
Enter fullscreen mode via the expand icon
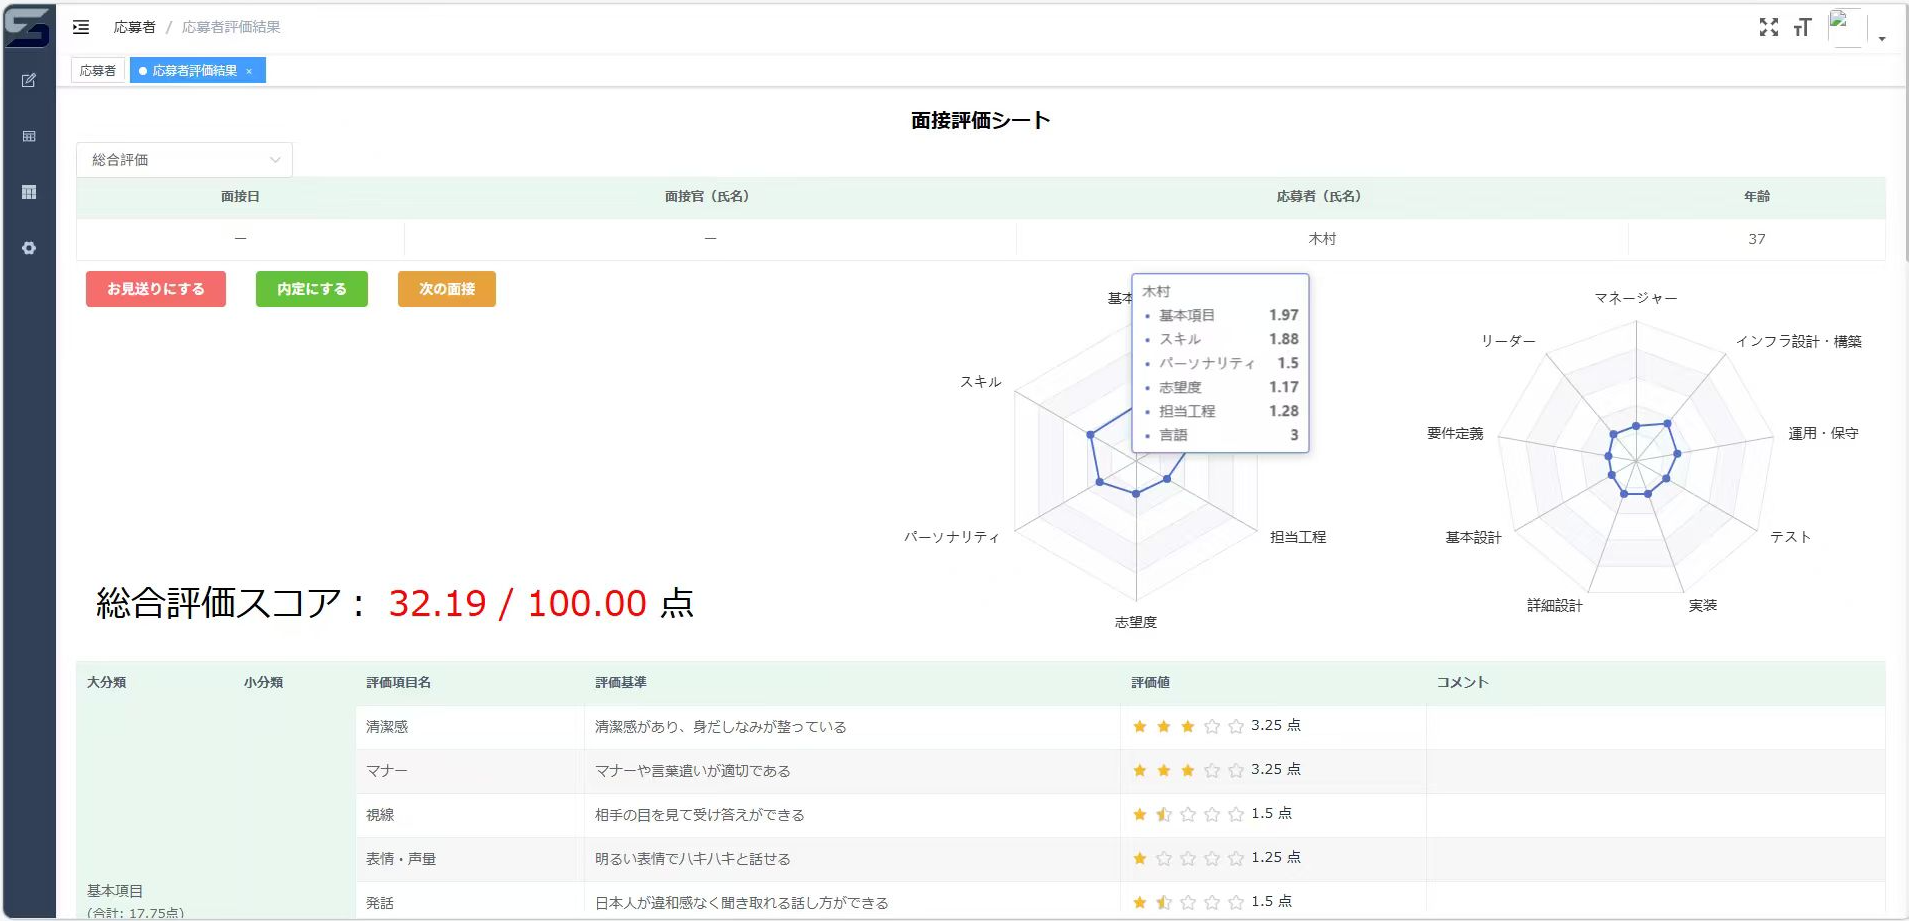coord(1769,27)
